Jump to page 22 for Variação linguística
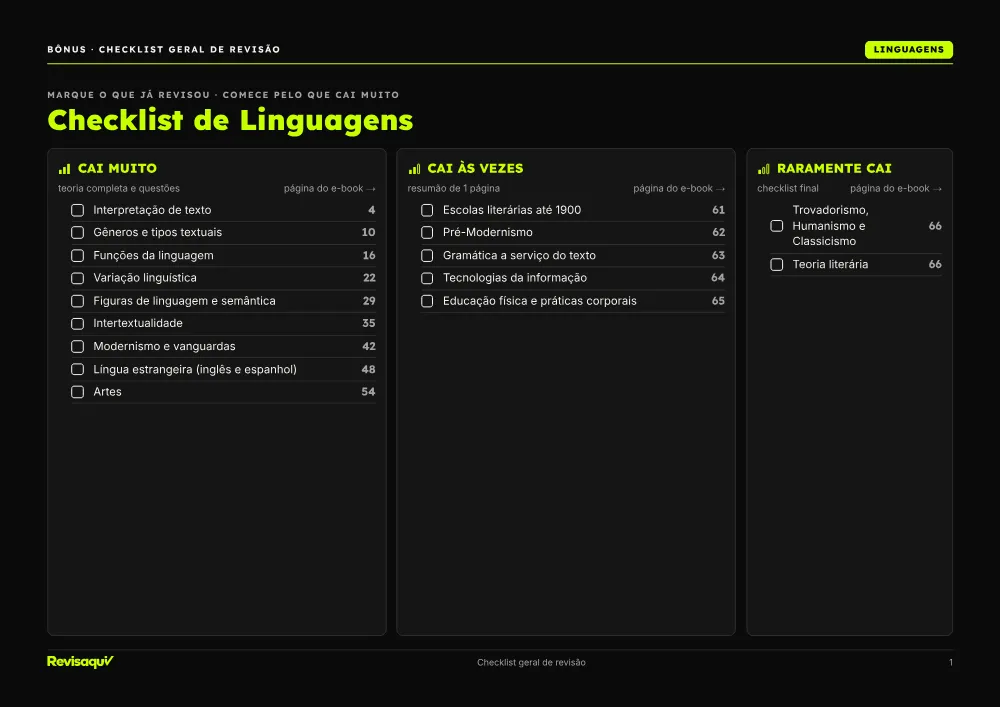Image resolution: width=1000 pixels, height=707 pixels. (369, 278)
